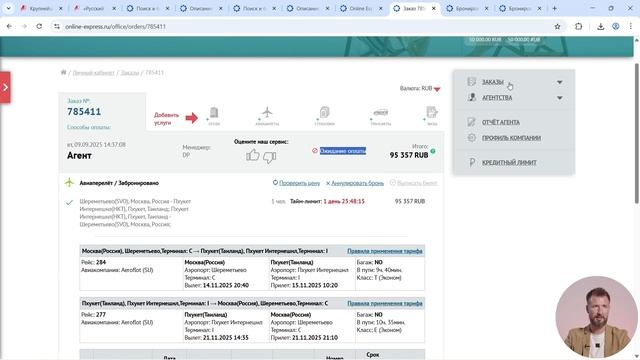
Task: Switch to the «Русский browser tab
Action: pyautogui.click(x=93, y=8)
